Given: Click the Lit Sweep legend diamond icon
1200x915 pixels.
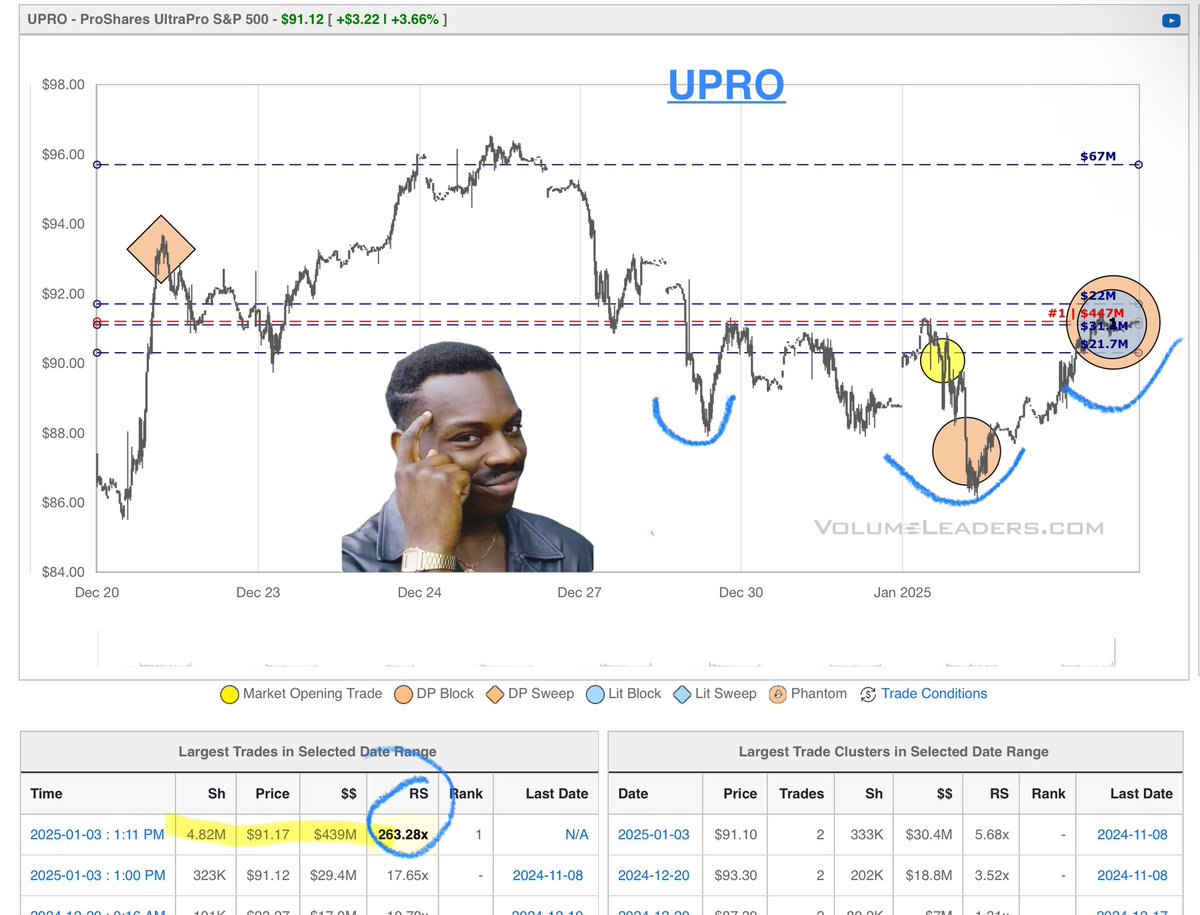Looking at the screenshot, I should pos(681,693).
